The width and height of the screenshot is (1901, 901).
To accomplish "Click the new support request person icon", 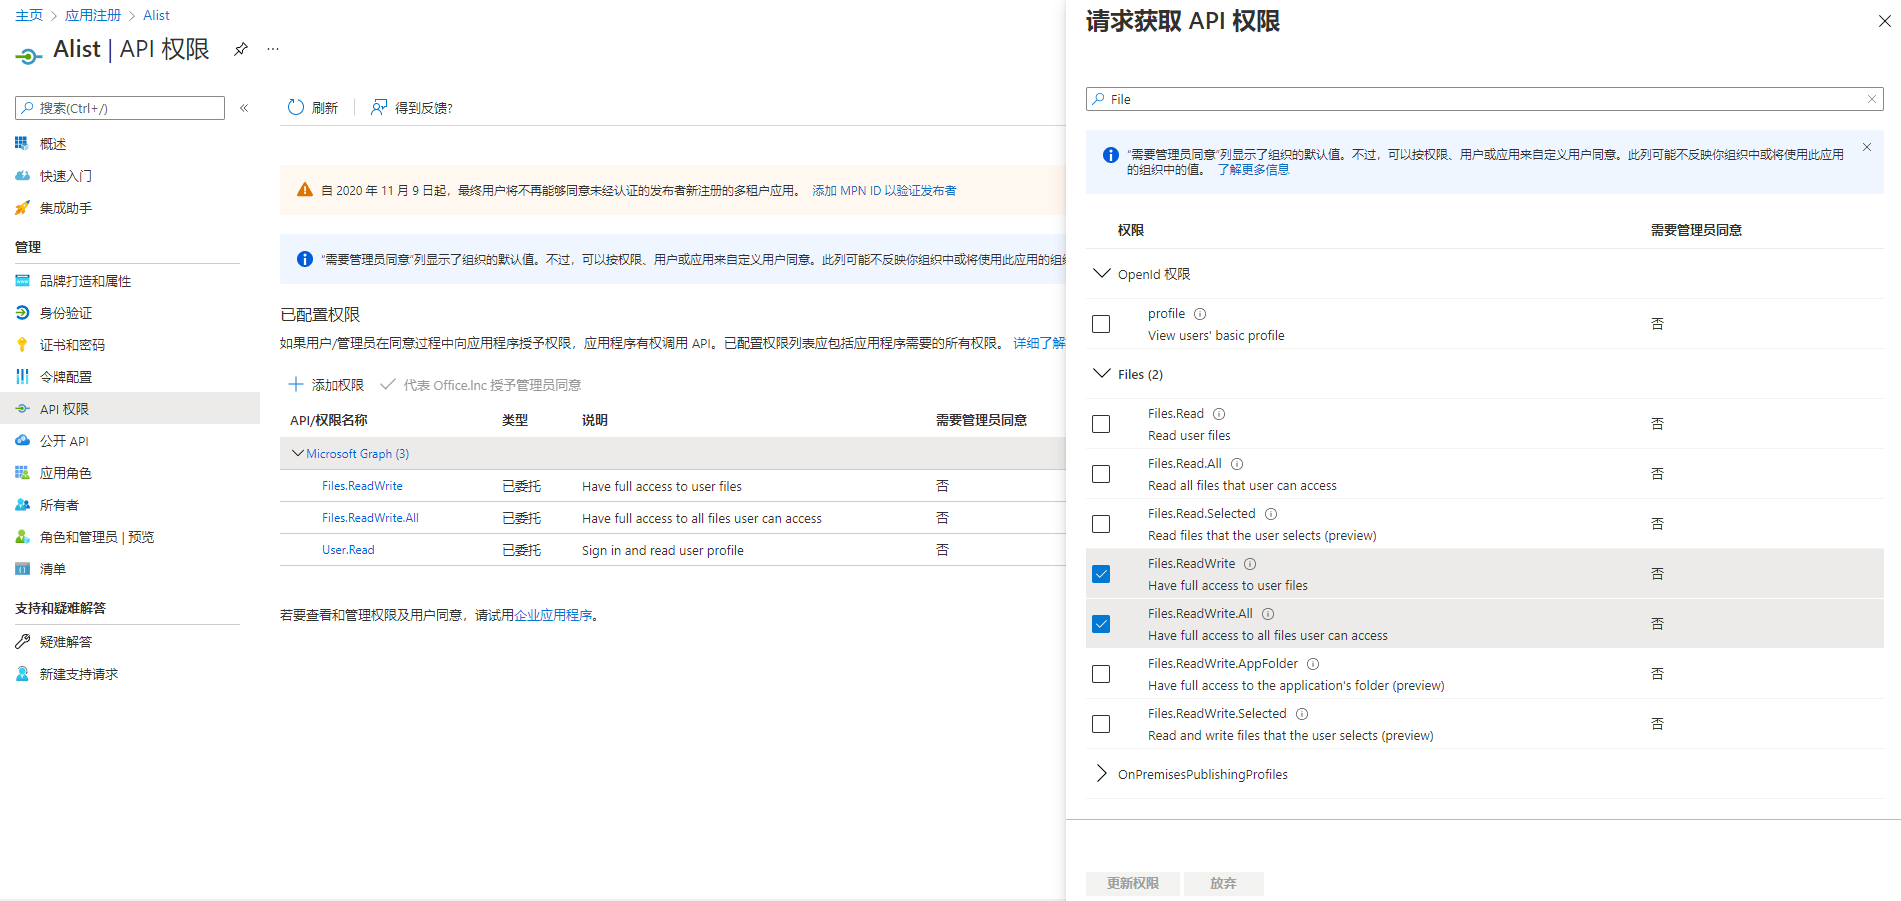I will 22,673.
